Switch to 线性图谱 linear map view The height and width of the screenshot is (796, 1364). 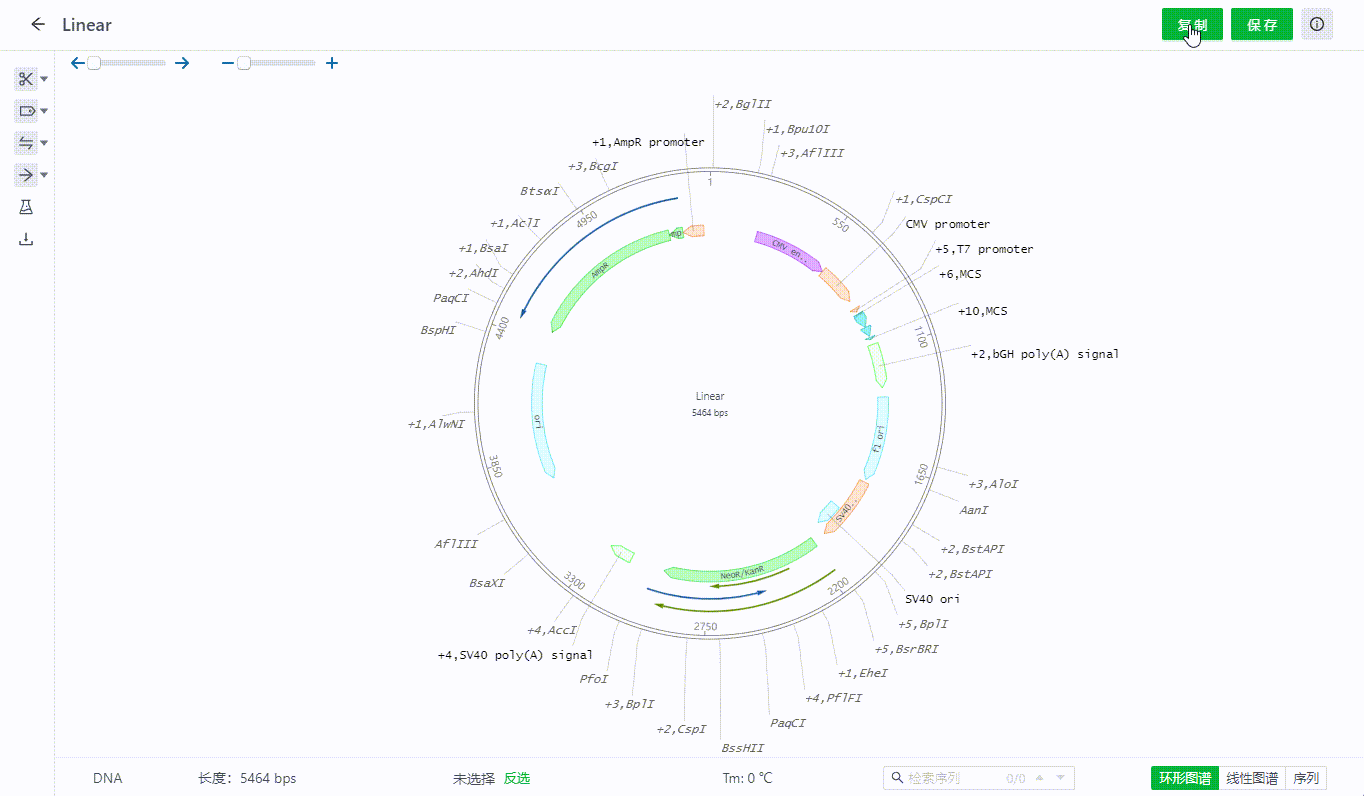[1252, 778]
